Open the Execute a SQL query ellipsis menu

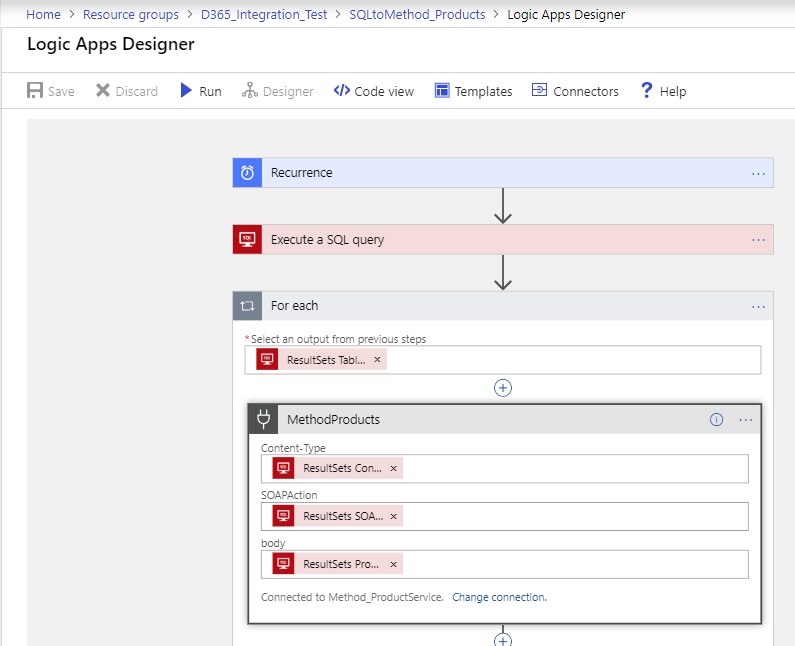click(758, 240)
